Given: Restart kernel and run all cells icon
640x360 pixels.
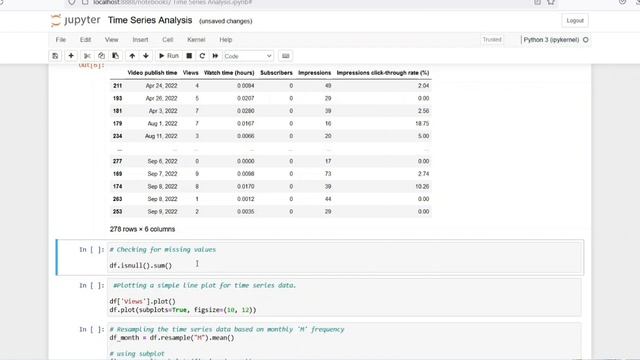Looking at the screenshot, I should [215, 56].
